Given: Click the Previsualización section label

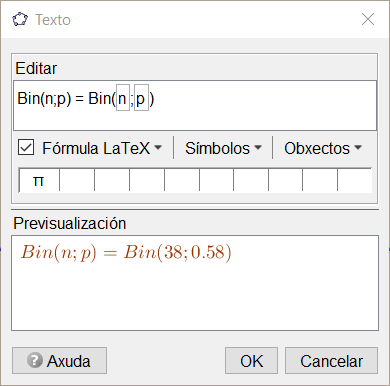Looking at the screenshot, I should pos(70,223).
